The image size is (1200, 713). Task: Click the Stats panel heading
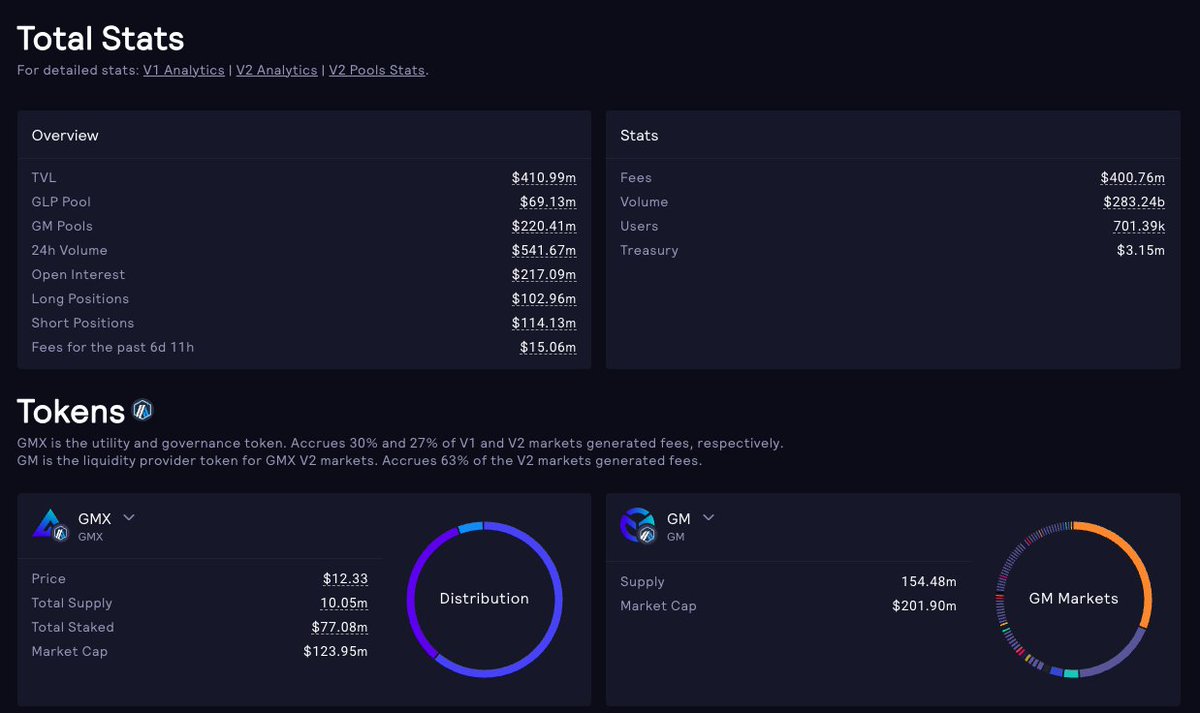(639, 135)
